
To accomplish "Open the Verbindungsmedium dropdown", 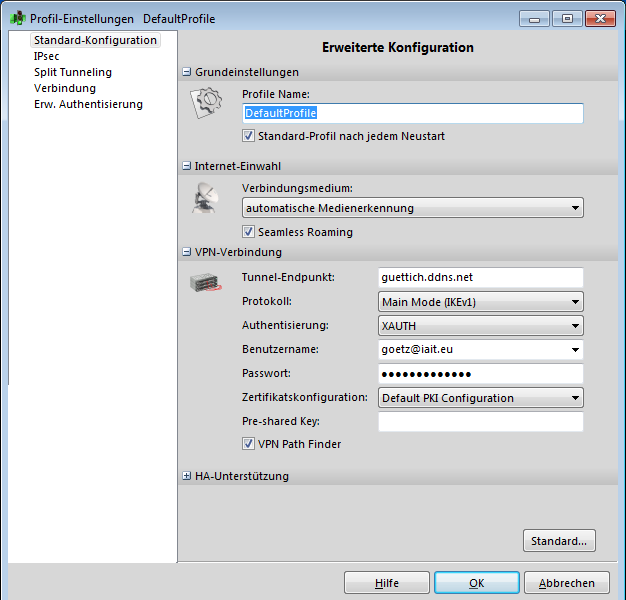I will tap(412, 208).
